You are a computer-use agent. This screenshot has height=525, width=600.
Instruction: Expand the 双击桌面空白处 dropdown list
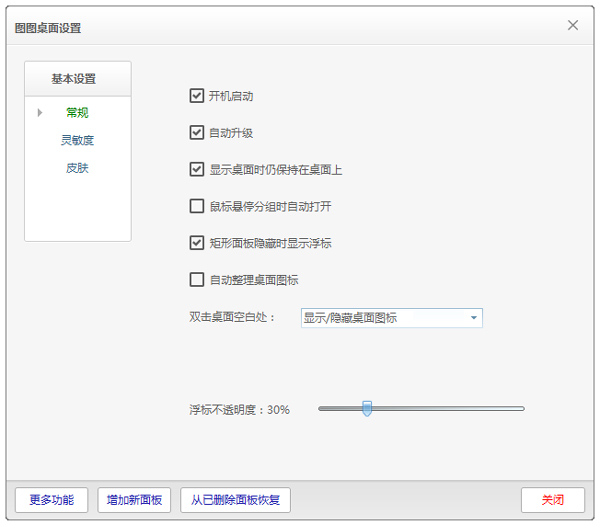tap(473, 318)
